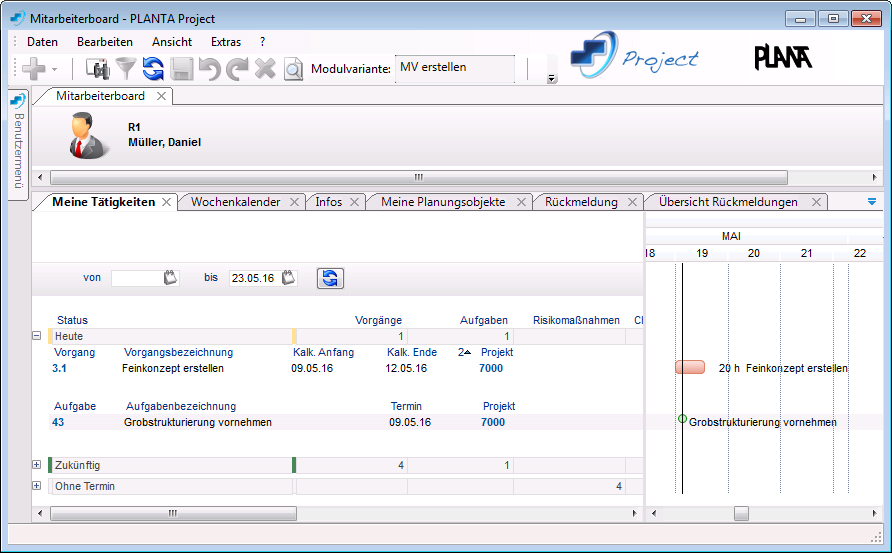Open the dropdown arrow next to Insert icon
Image resolution: width=892 pixels, height=553 pixels.
[x=55, y=69]
